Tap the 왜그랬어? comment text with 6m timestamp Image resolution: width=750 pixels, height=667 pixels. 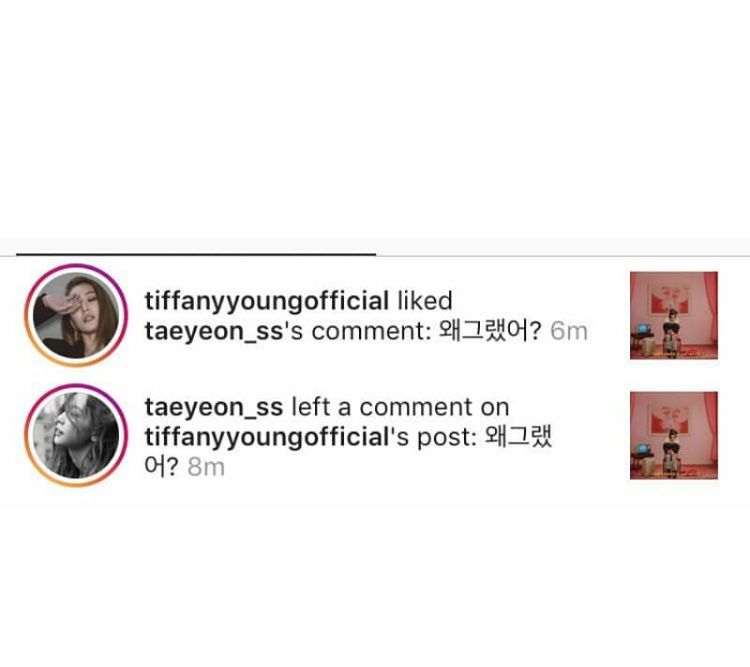tap(490, 331)
